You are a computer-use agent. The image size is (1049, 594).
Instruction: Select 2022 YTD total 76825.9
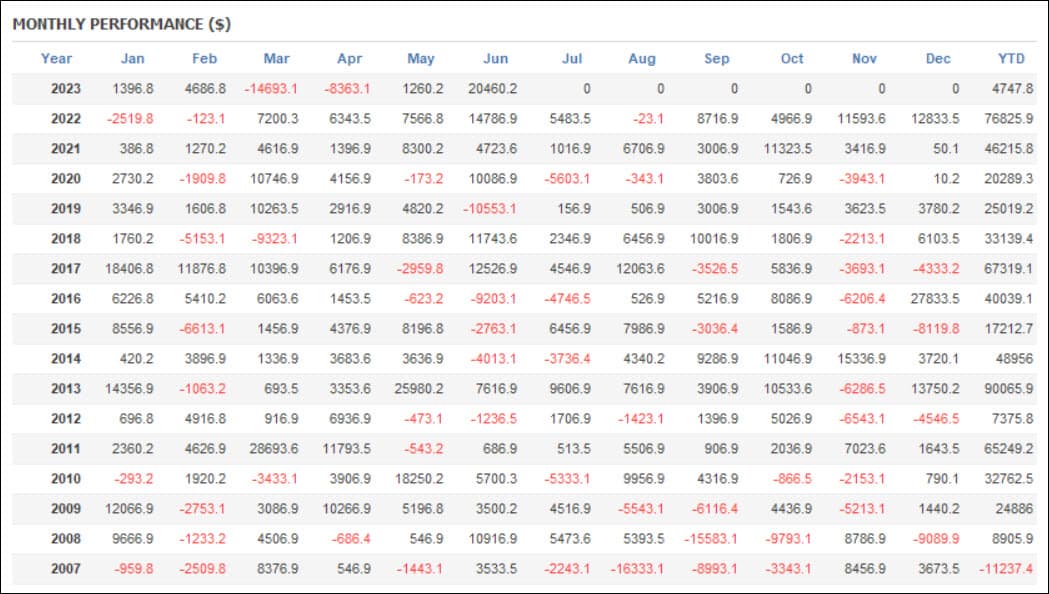(1009, 119)
